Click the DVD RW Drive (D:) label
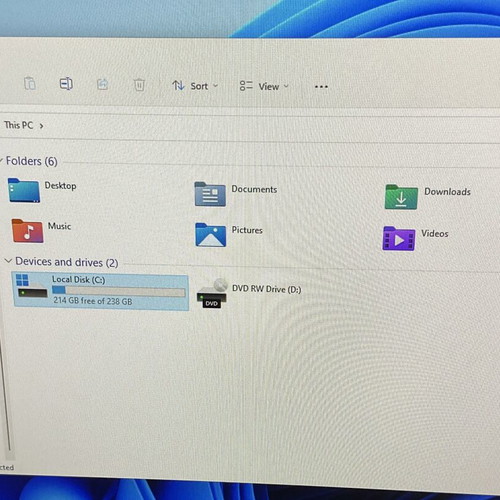The width and height of the screenshot is (500, 500). [x=267, y=289]
